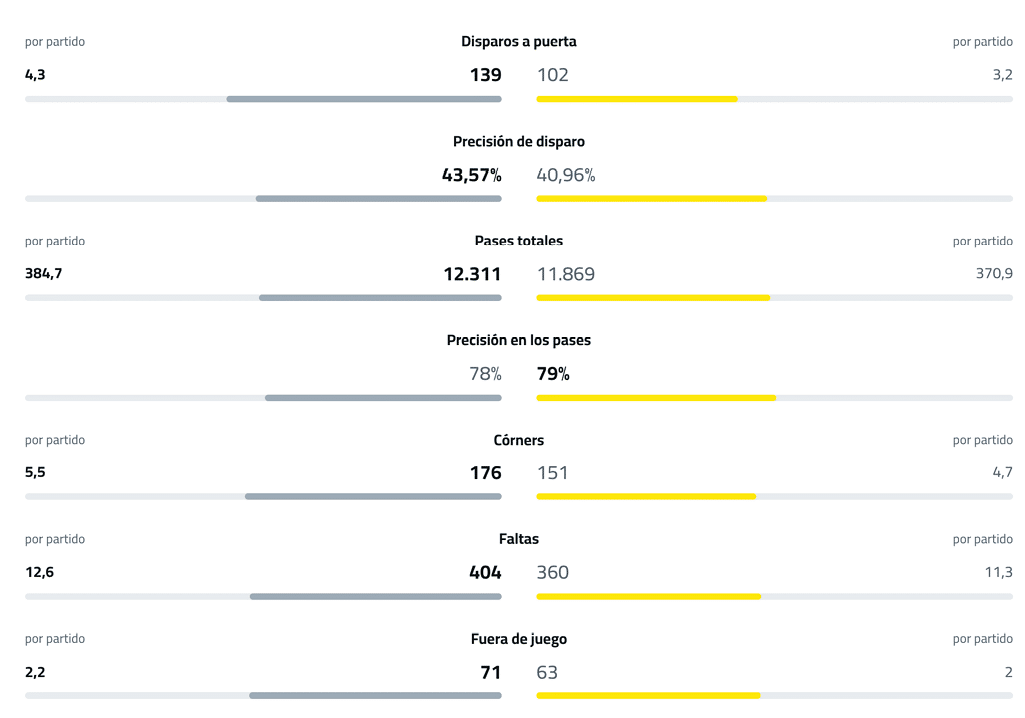Select the 384,7 passes per match value

coord(44,273)
